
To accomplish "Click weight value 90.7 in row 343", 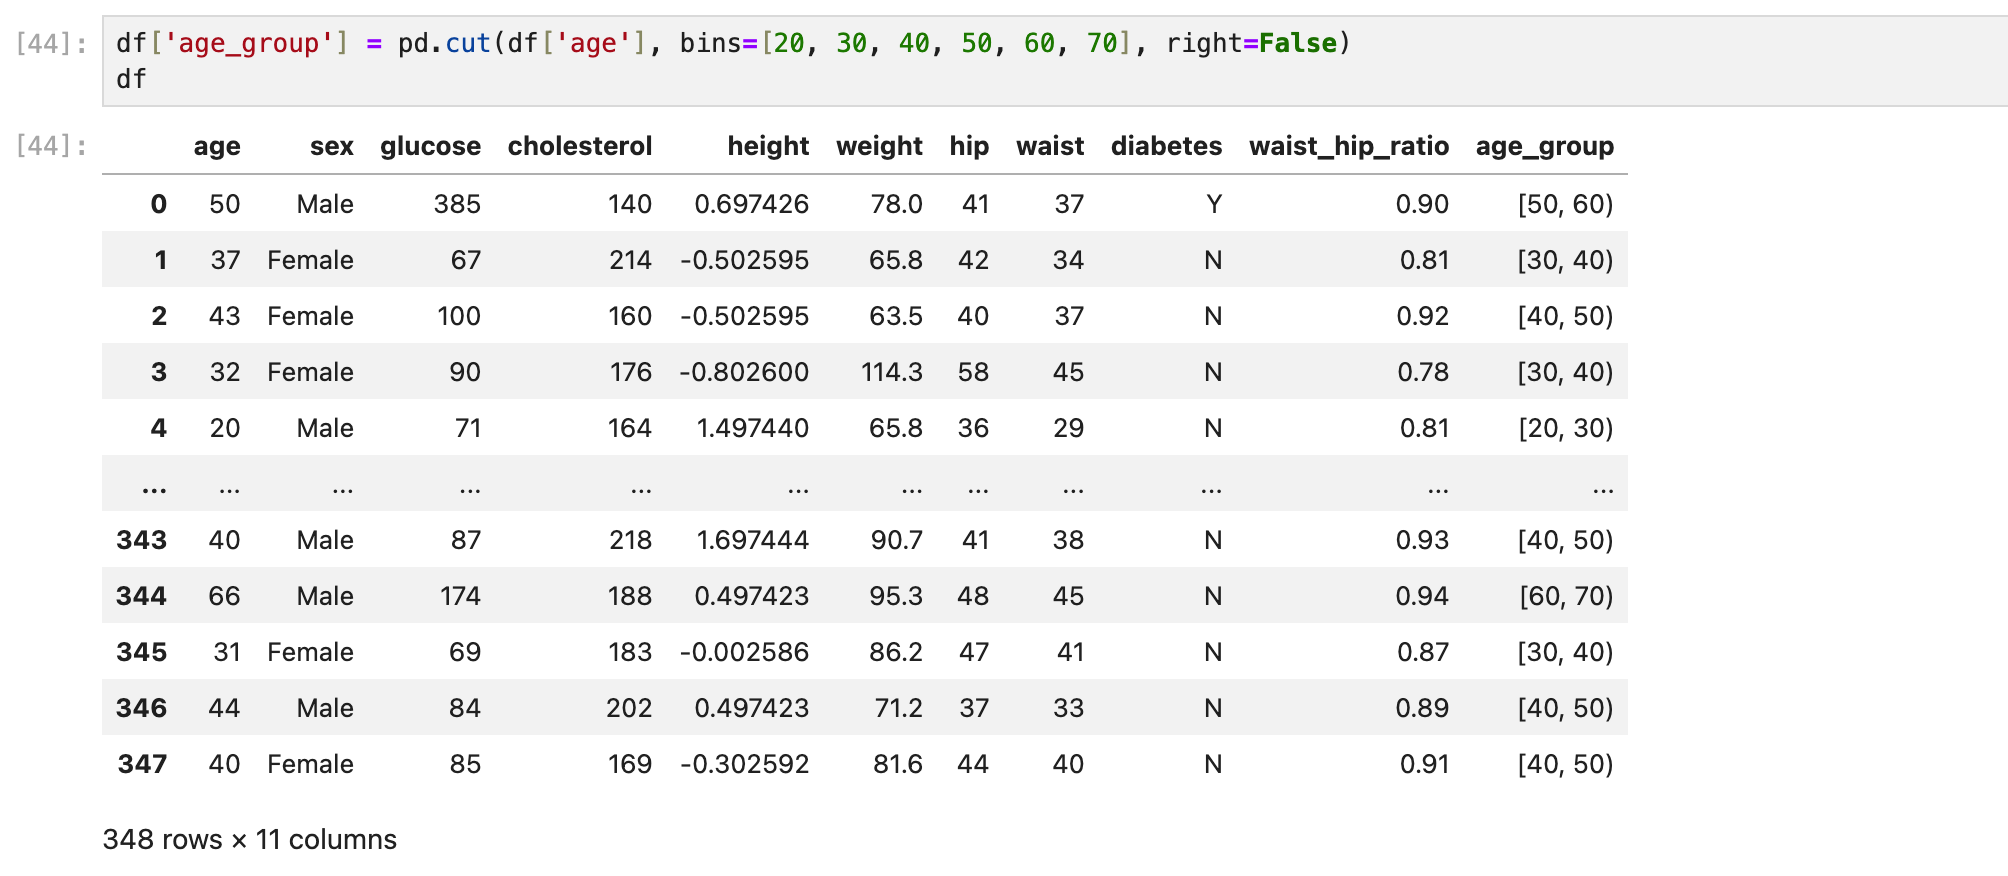I will click(896, 540).
